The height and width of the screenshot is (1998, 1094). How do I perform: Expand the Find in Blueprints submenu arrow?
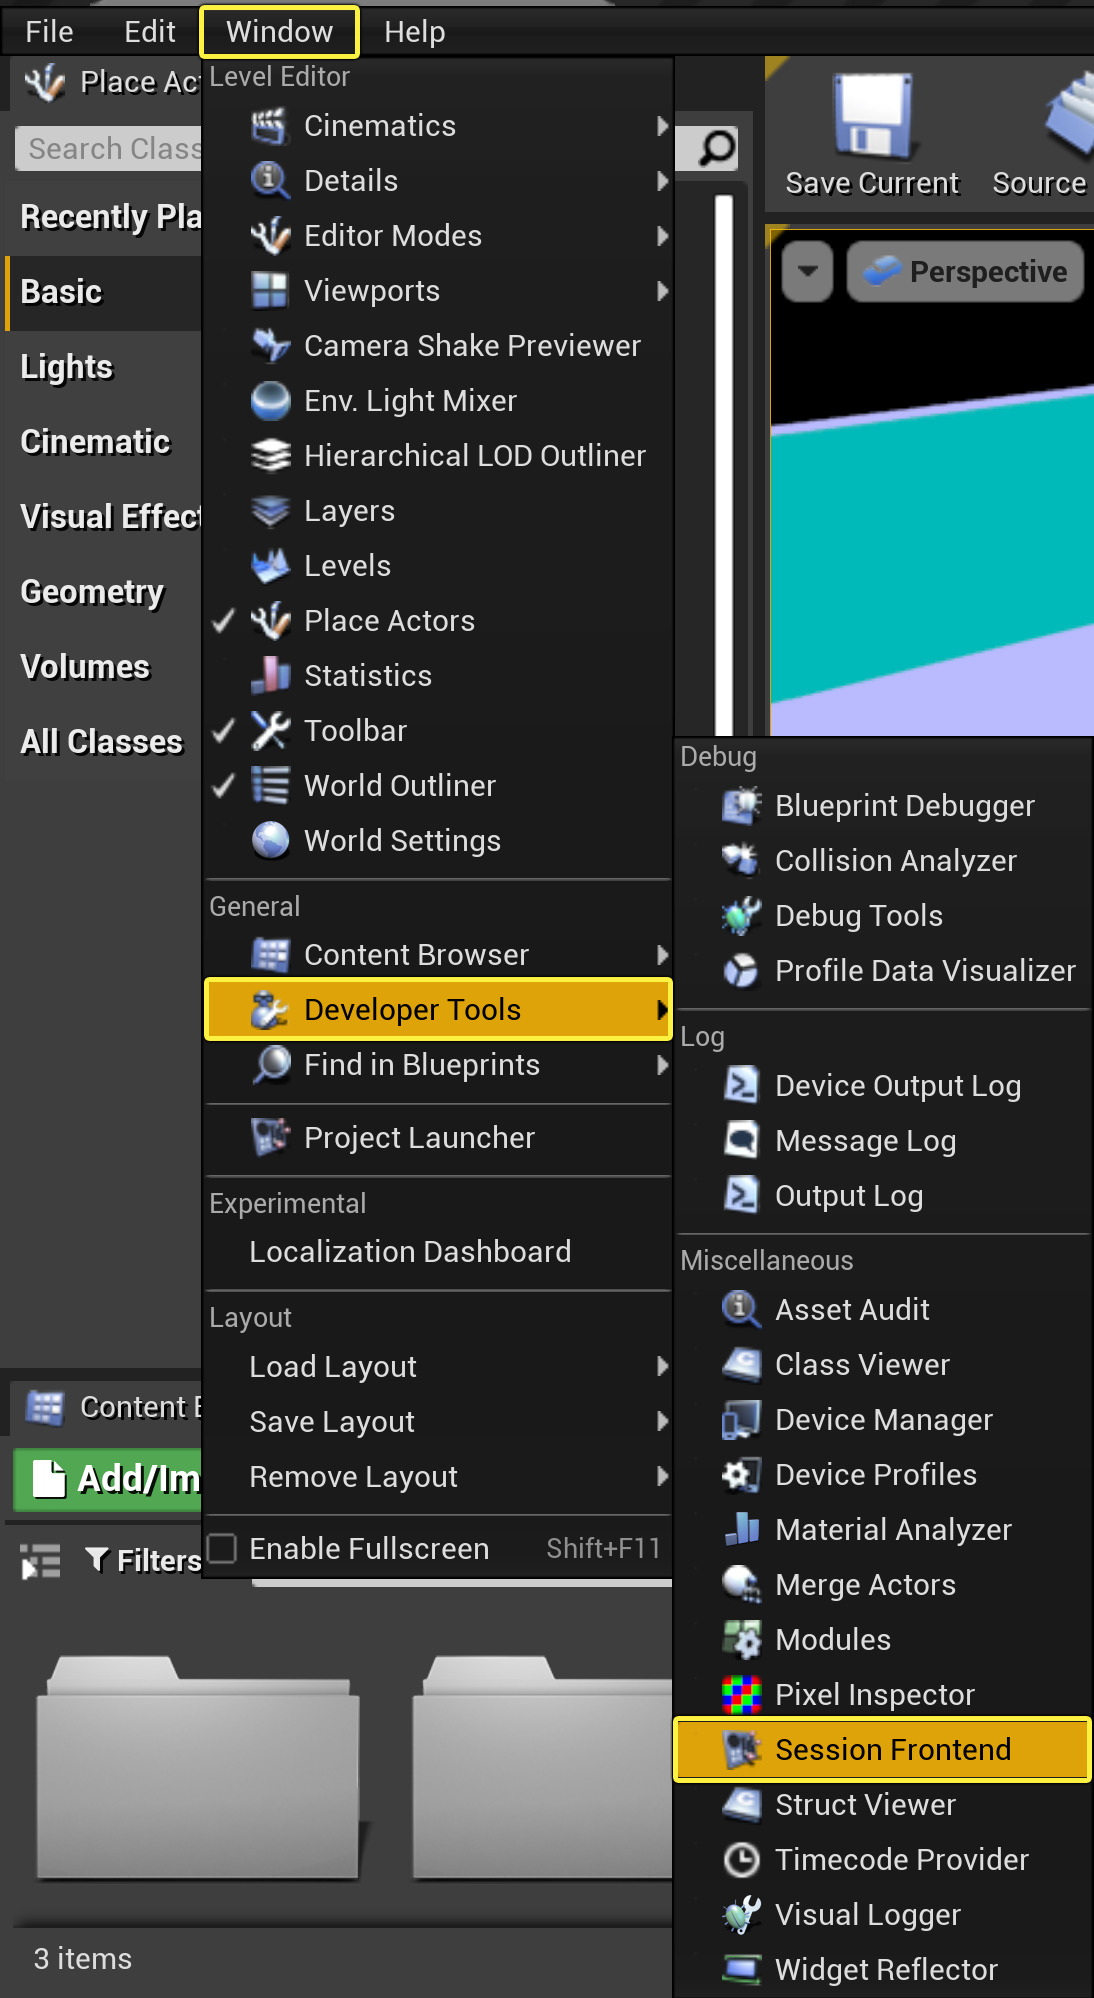click(662, 1065)
